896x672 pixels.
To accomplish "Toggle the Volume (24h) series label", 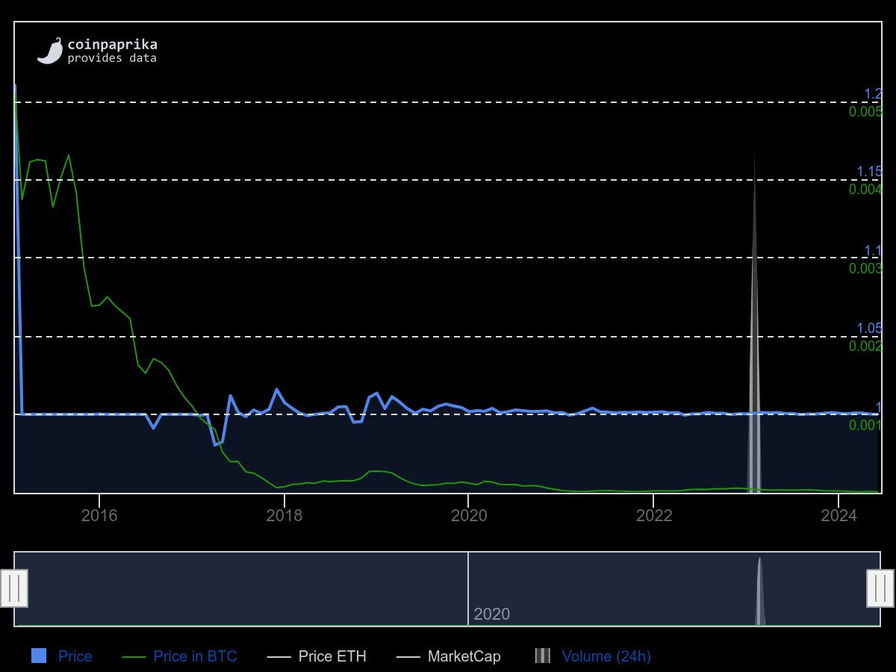I will pos(606,656).
